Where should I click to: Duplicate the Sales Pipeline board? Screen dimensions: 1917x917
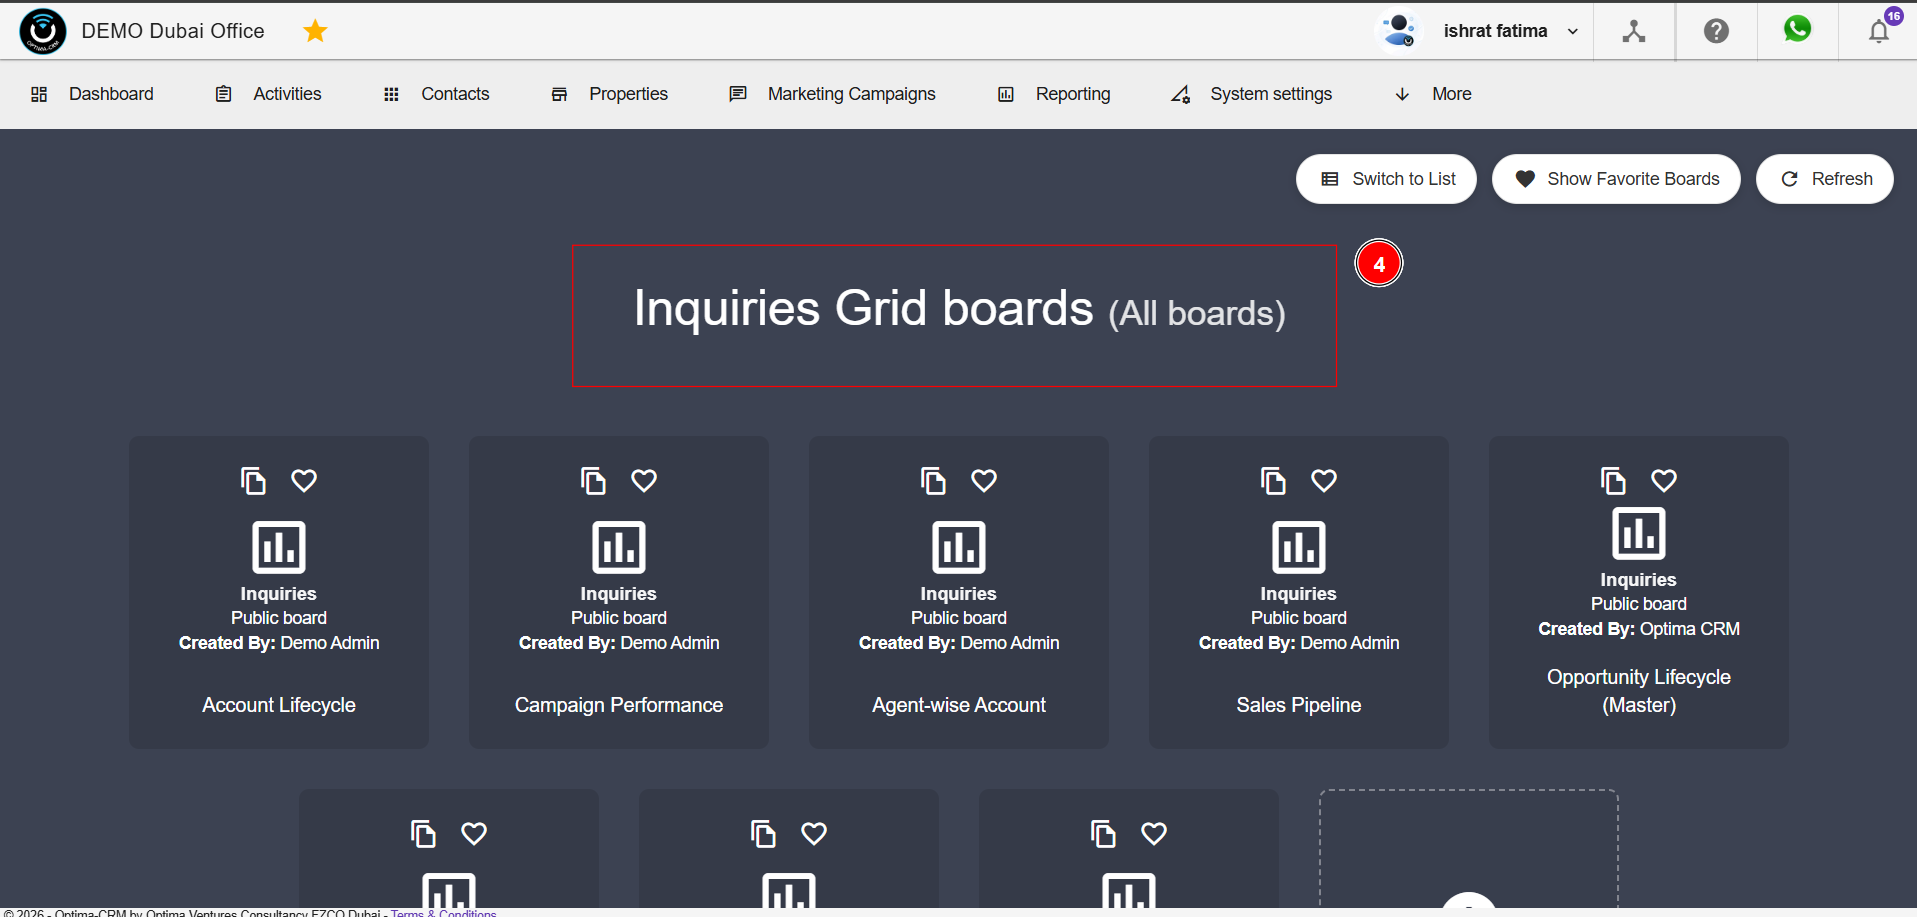pyautogui.click(x=1273, y=481)
